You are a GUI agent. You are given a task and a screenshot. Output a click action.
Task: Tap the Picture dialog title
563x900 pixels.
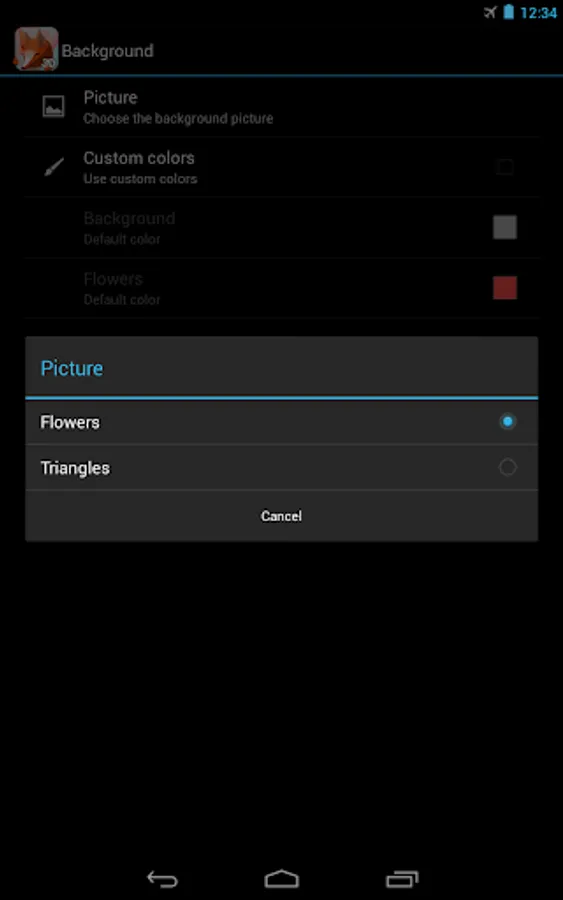tap(72, 368)
